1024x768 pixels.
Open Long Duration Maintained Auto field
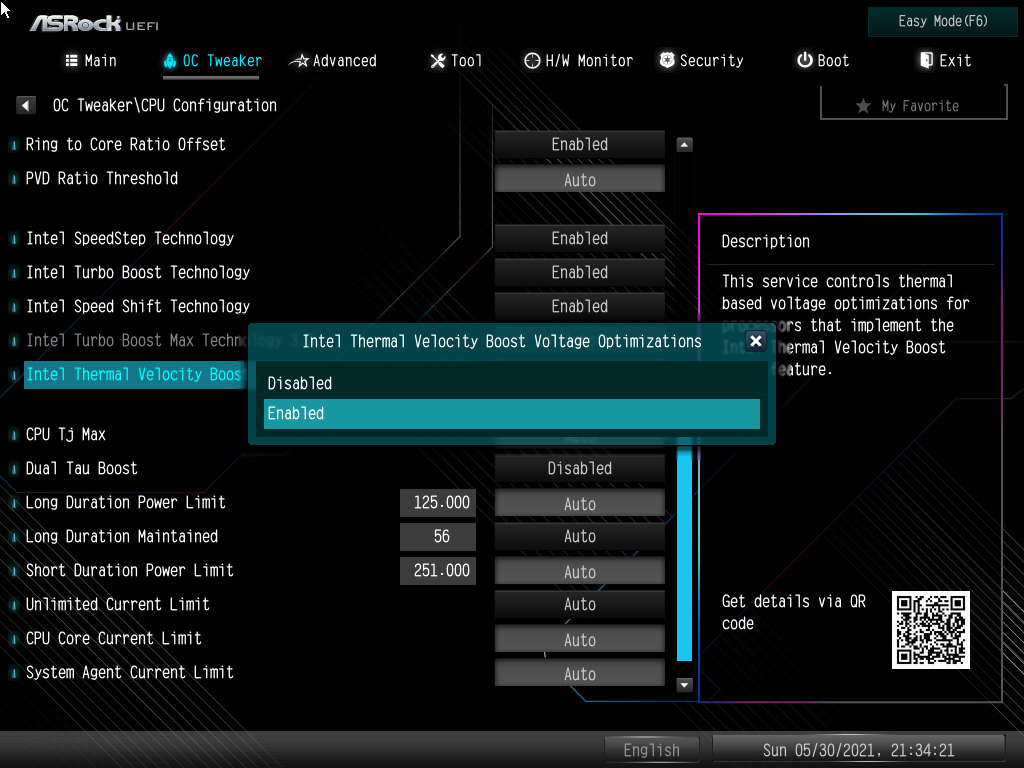point(579,536)
